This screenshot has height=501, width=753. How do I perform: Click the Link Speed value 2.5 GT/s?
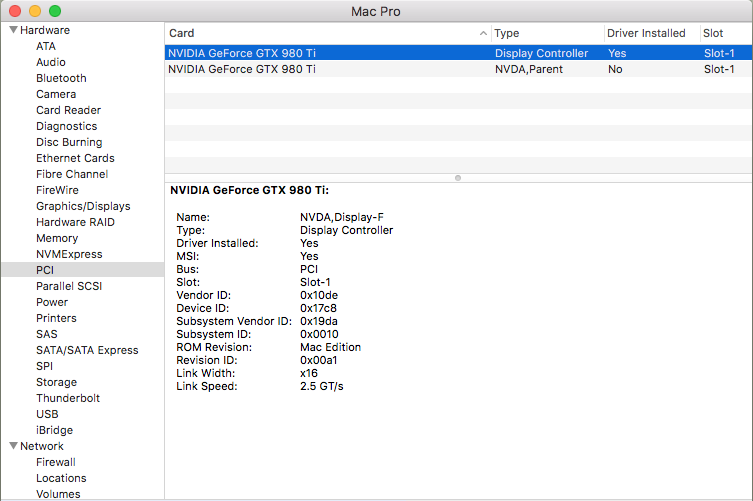(322, 386)
